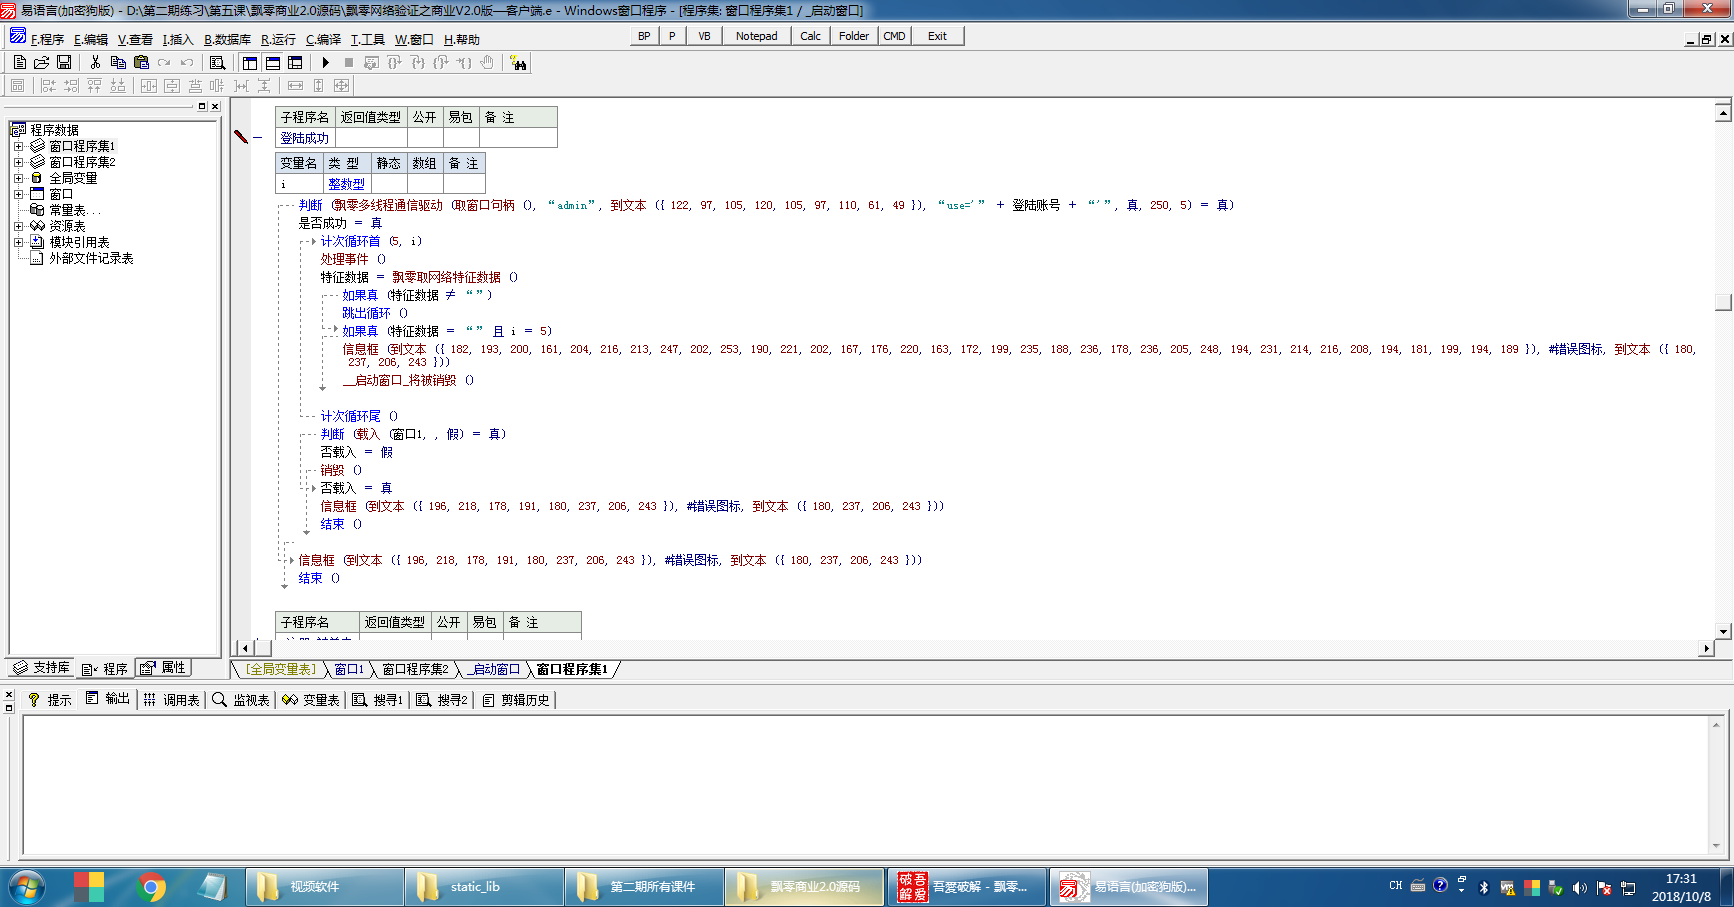Viewport: 1734px width, 907px height.
Task: Switch to the 输出 output tab
Action: coord(108,699)
